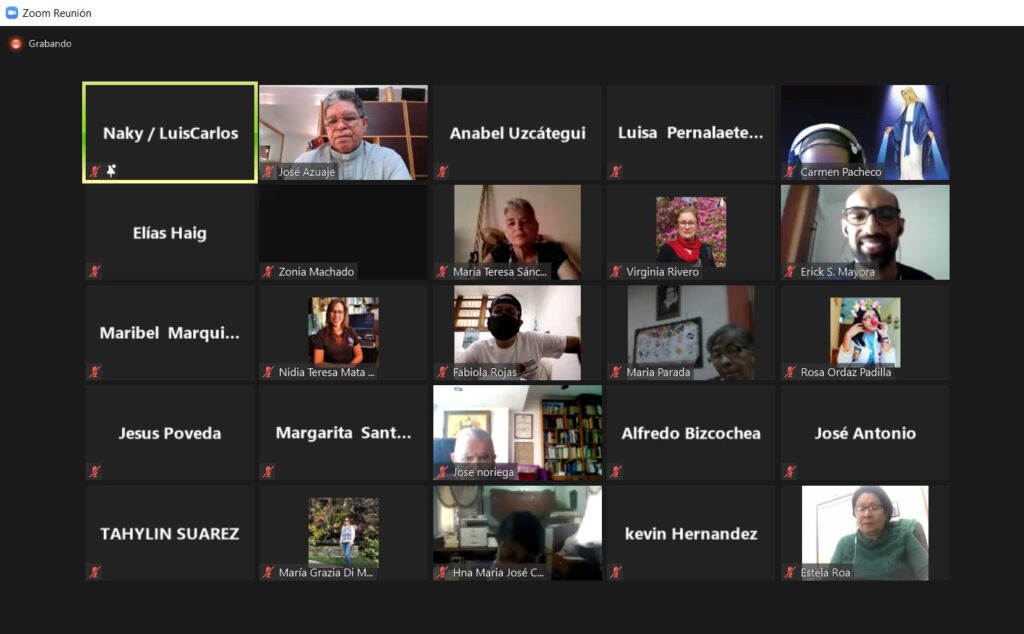Viewport: 1024px width, 634px height.
Task: Click muted microphone icon on Naky / LuisCarlos tile
Action: pos(95,172)
